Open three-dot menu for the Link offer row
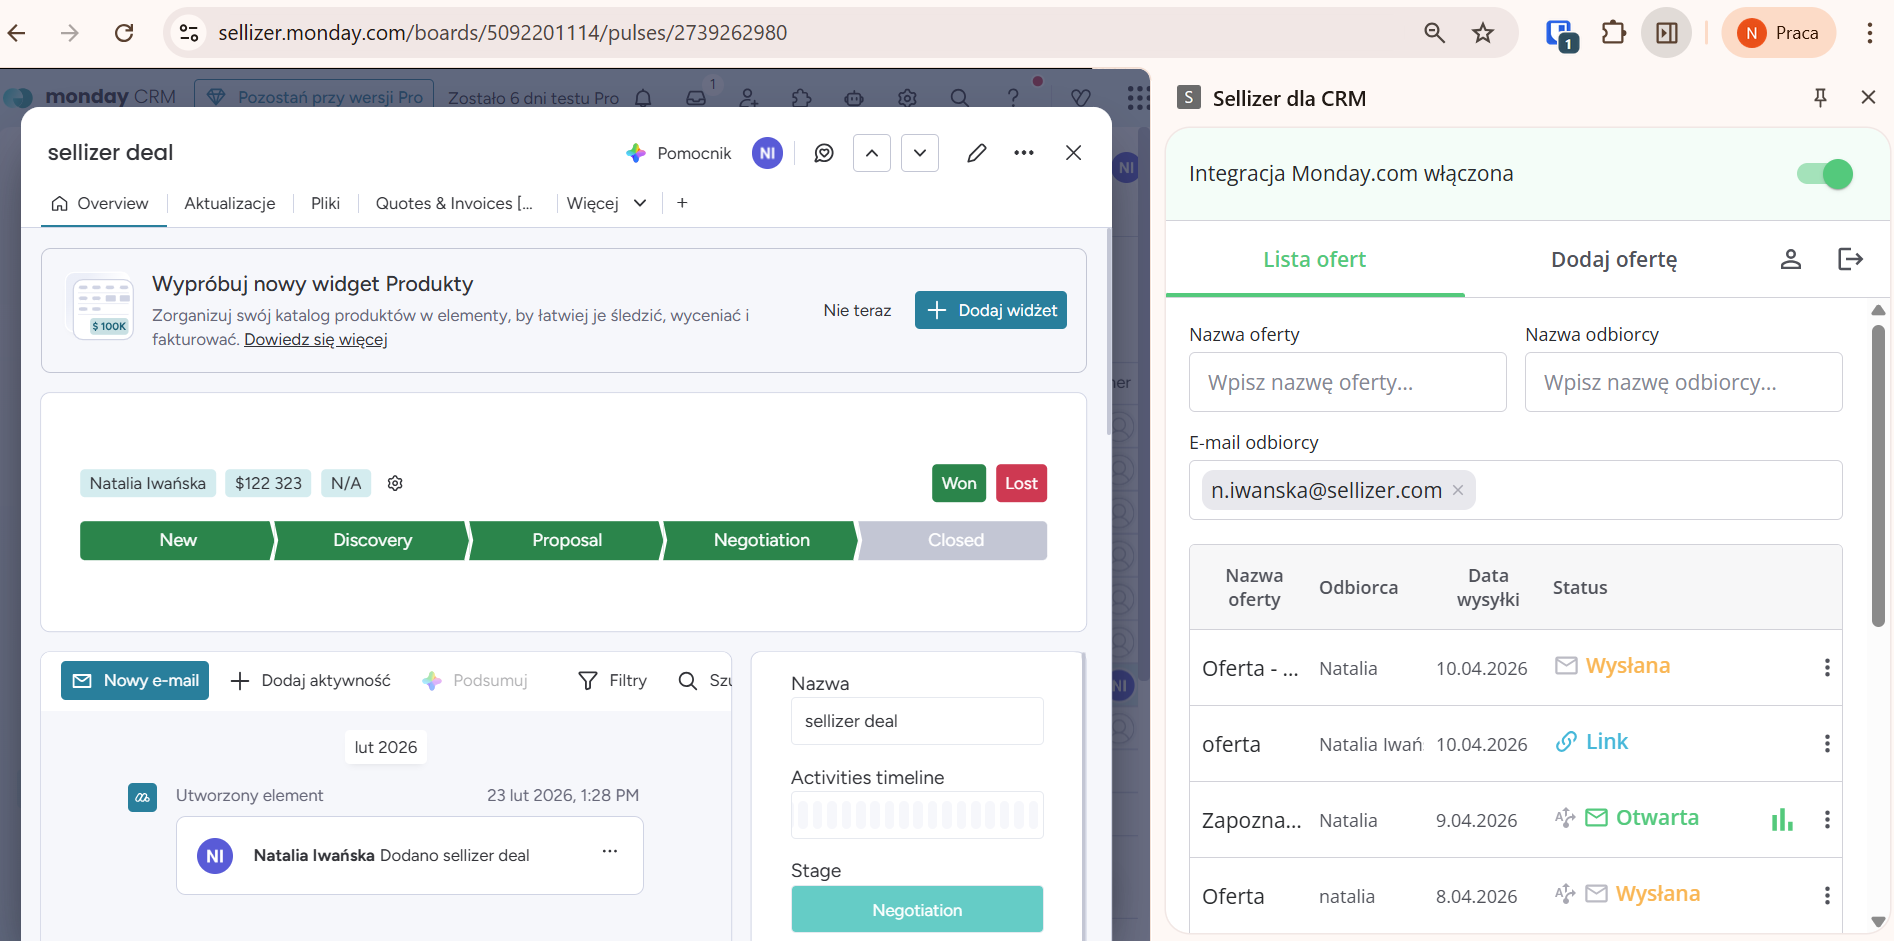 (x=1826, y=744)
